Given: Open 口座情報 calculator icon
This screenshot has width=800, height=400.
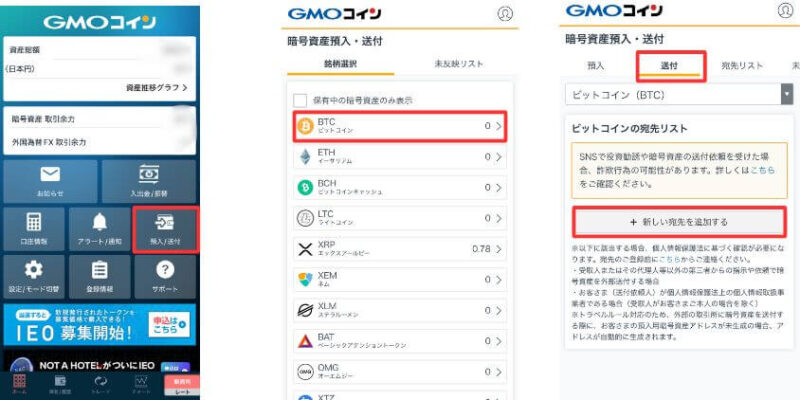Looking at the screenshot, I should tap(34, 222).
